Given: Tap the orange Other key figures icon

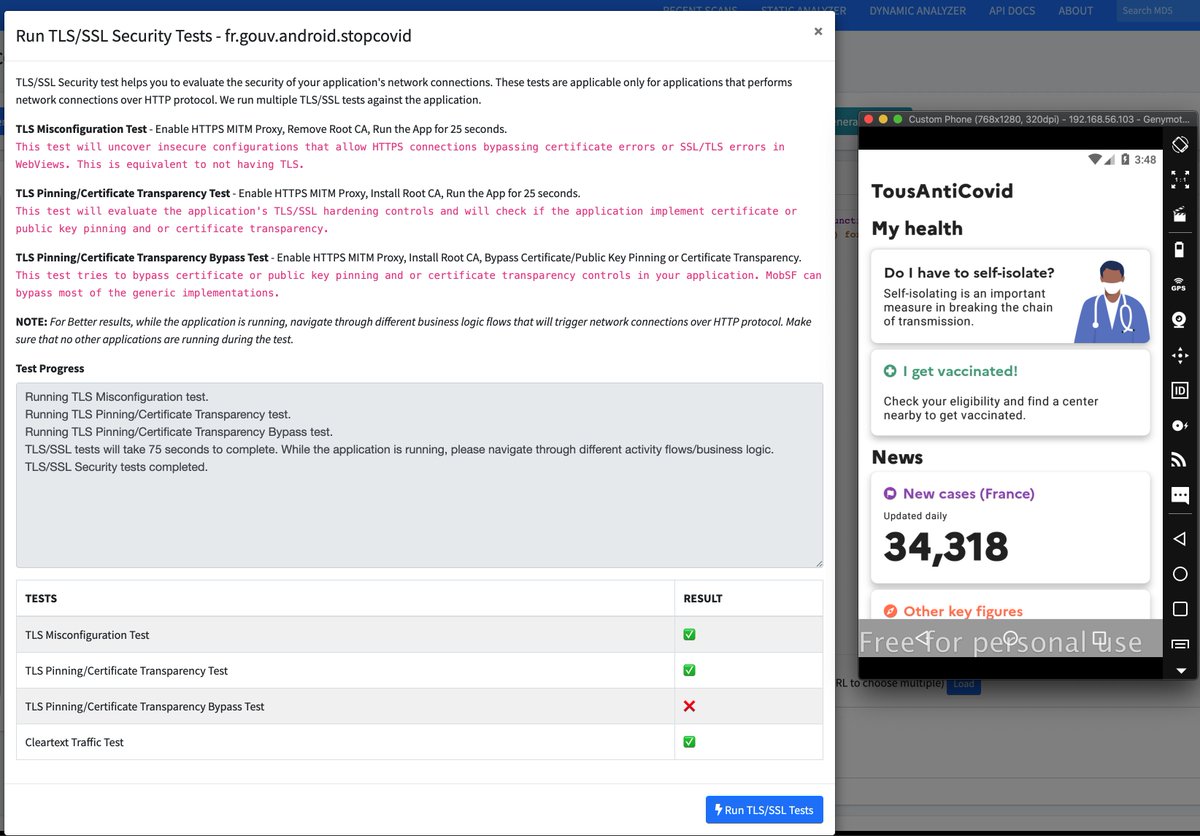Looking at the screenshot, I should tap(890, 611).
